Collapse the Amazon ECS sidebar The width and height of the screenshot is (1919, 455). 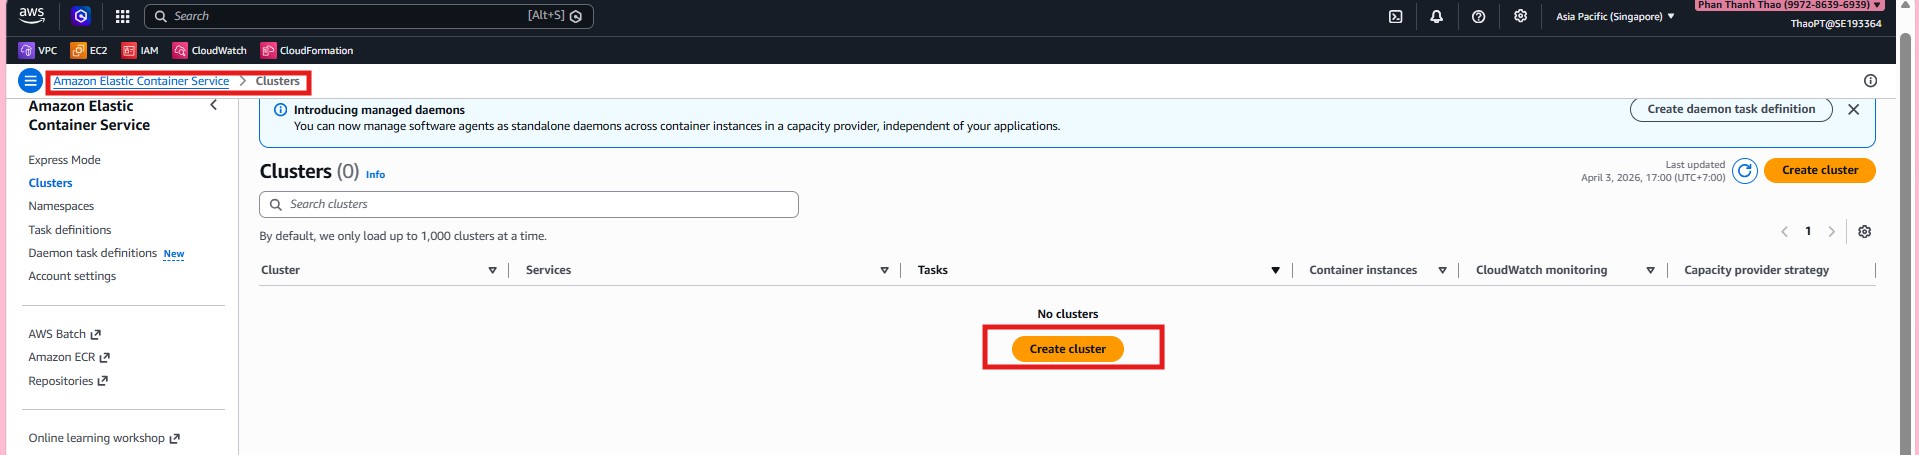[213, 105]
